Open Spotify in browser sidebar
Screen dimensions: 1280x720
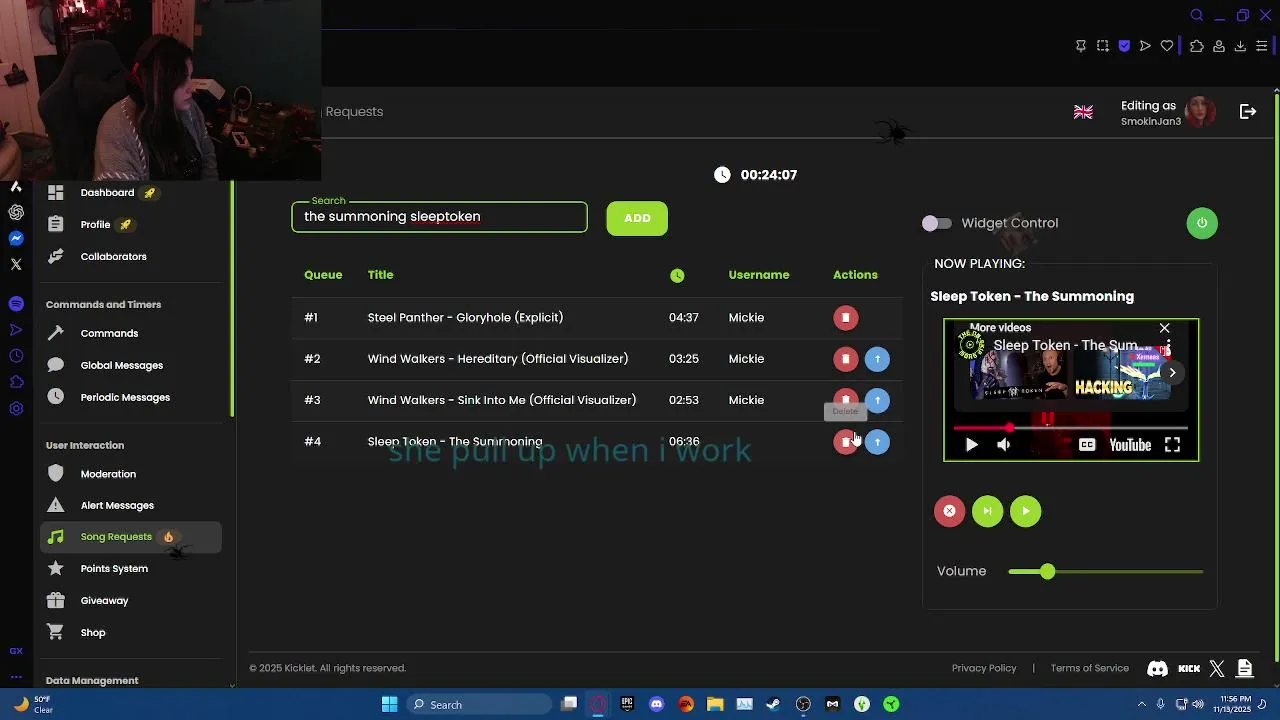(16, 303)
